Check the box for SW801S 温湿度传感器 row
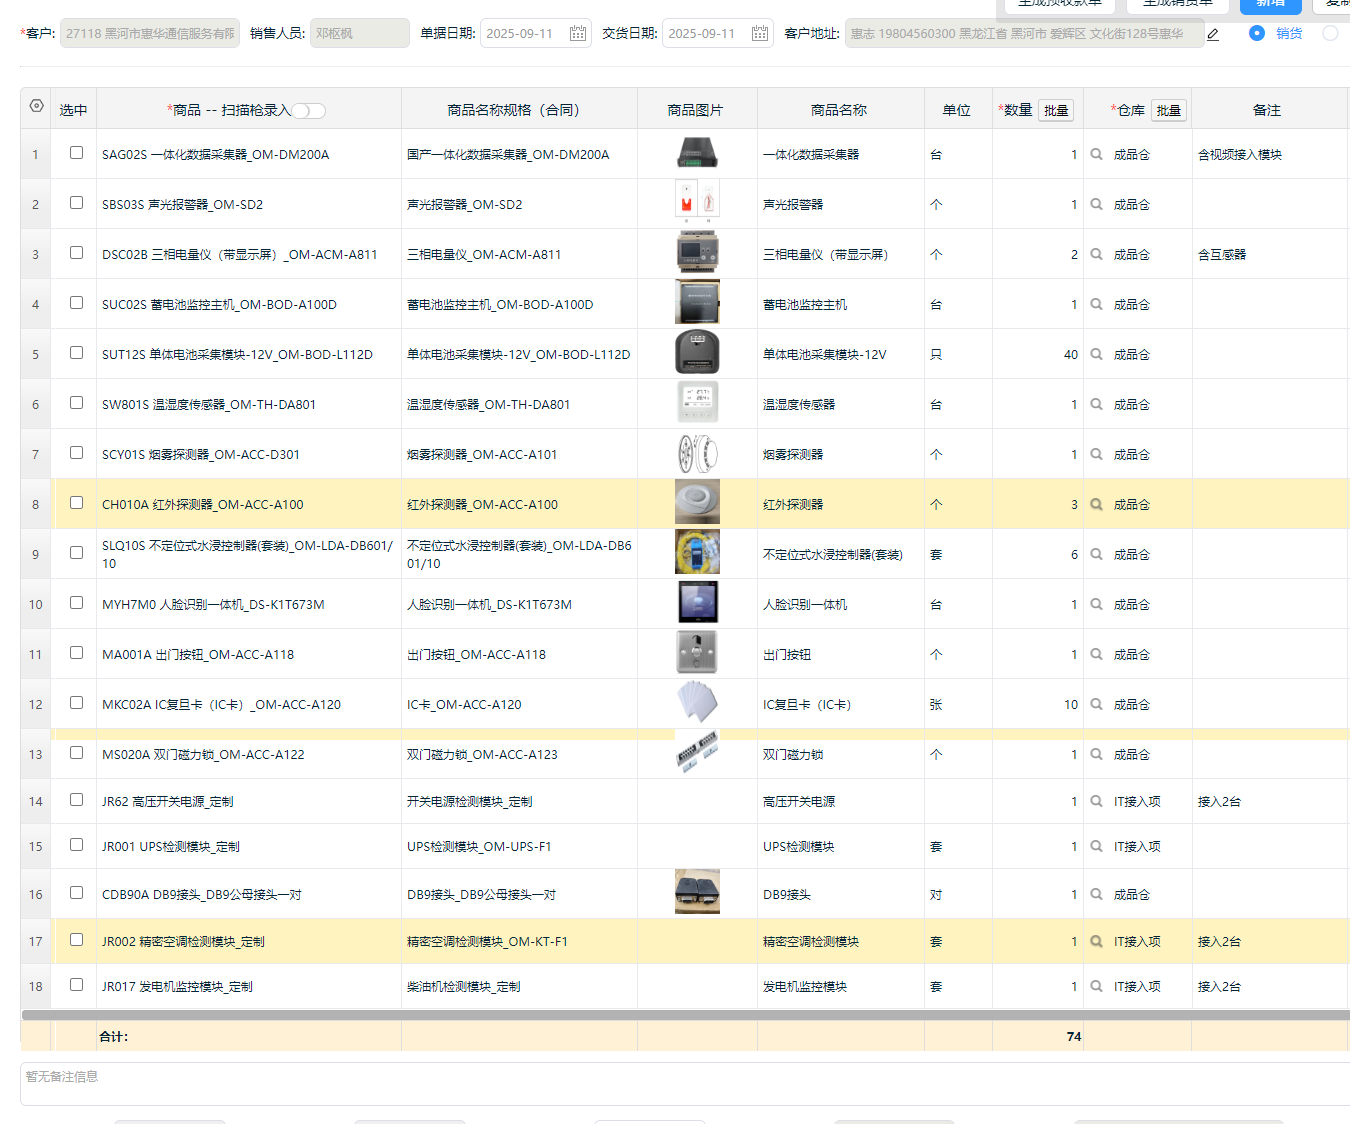Screen dimensions: 1350x1124 point(76,403)
